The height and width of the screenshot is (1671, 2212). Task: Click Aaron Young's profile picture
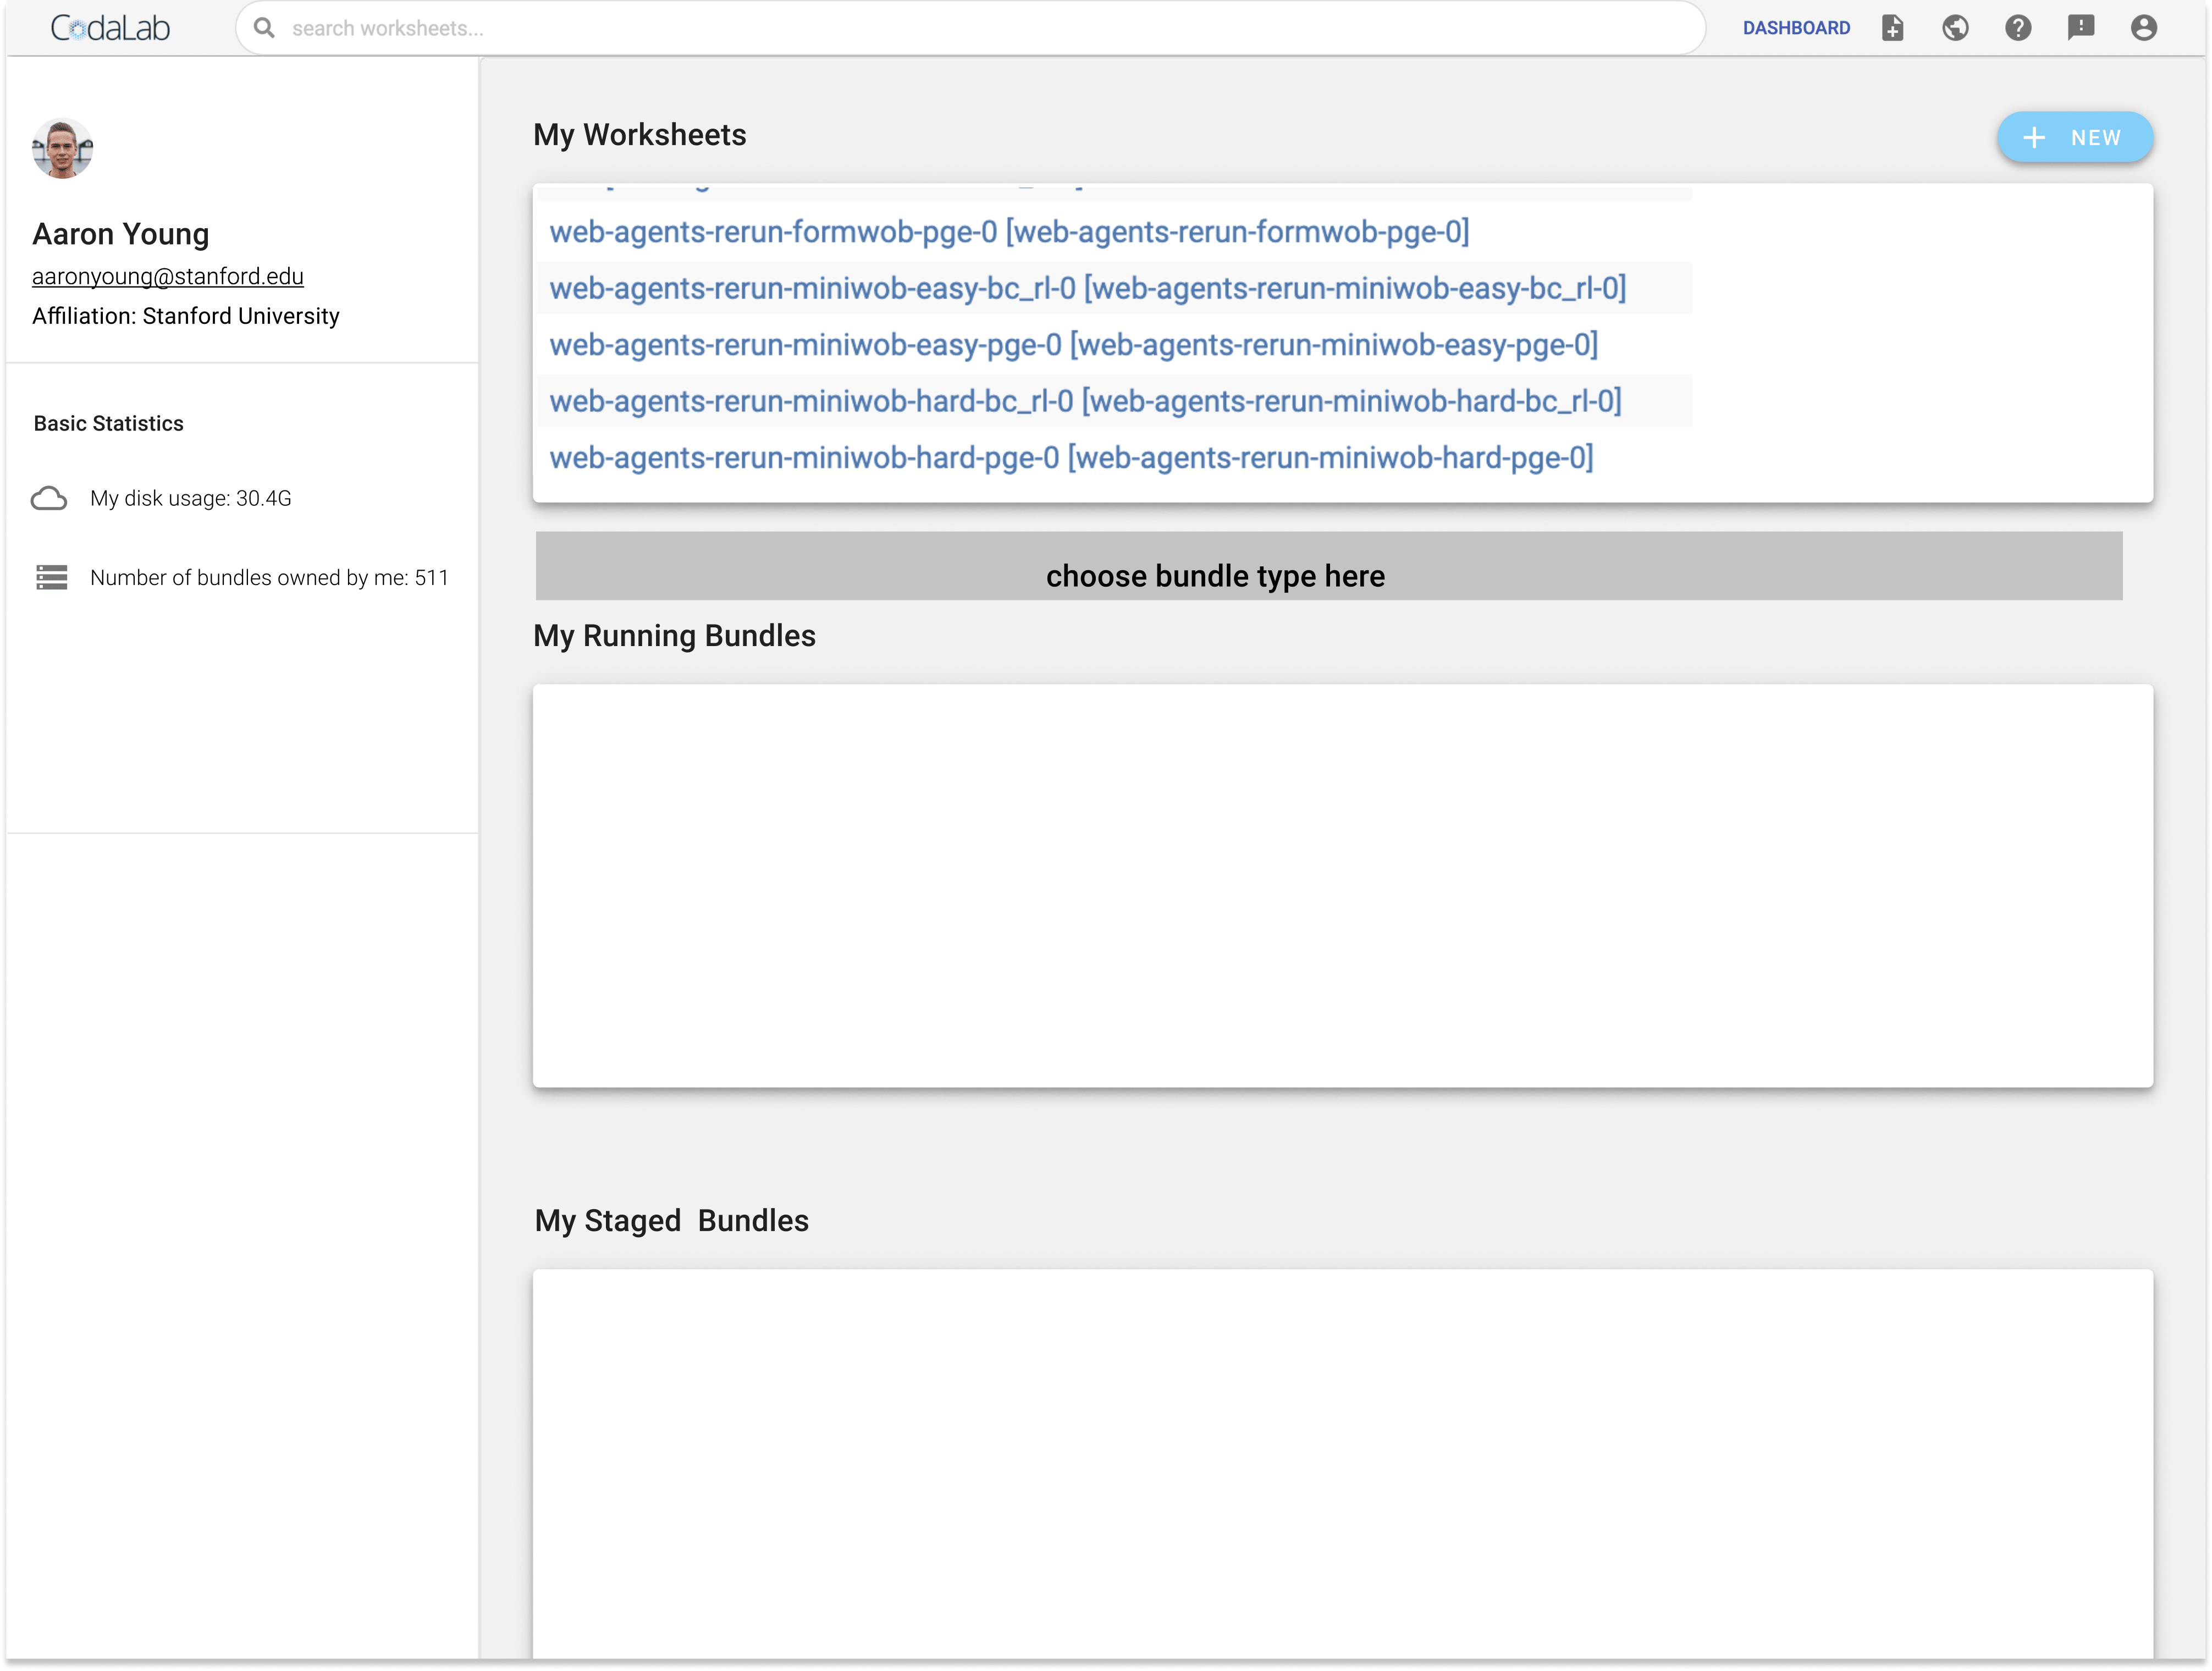63,148
